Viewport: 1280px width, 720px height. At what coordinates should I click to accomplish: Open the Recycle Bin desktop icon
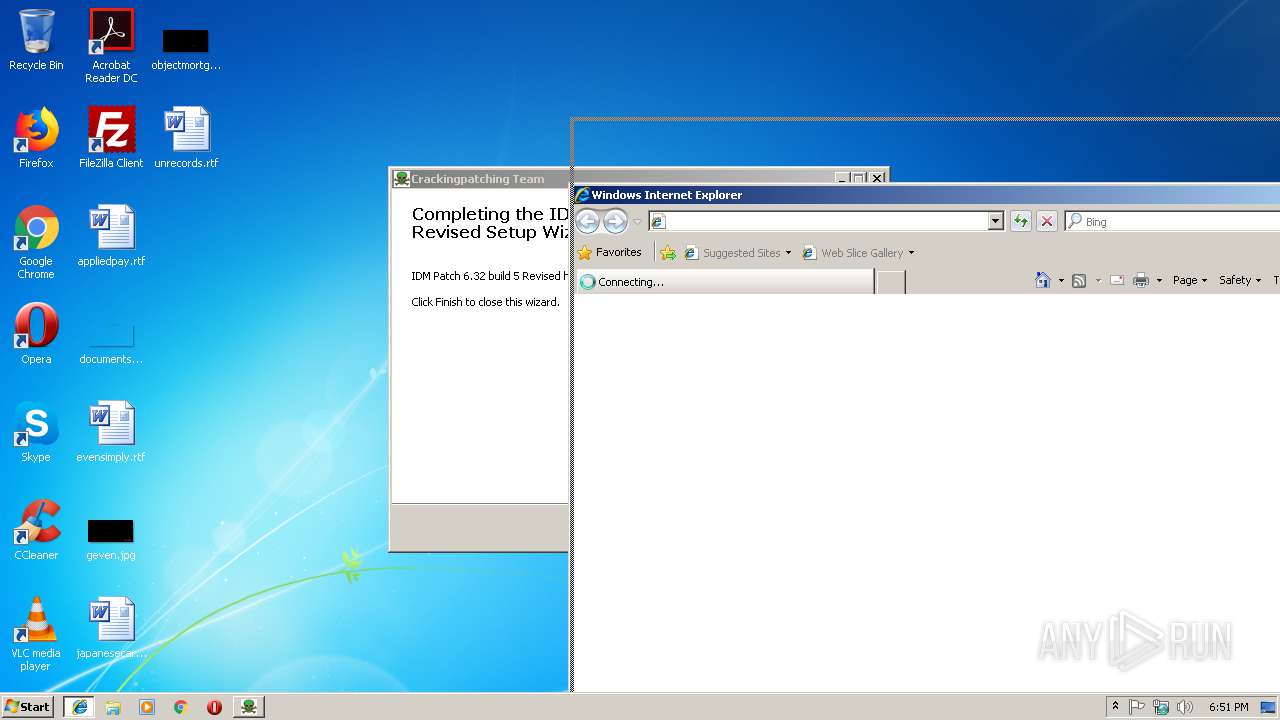tap(36, 40)
